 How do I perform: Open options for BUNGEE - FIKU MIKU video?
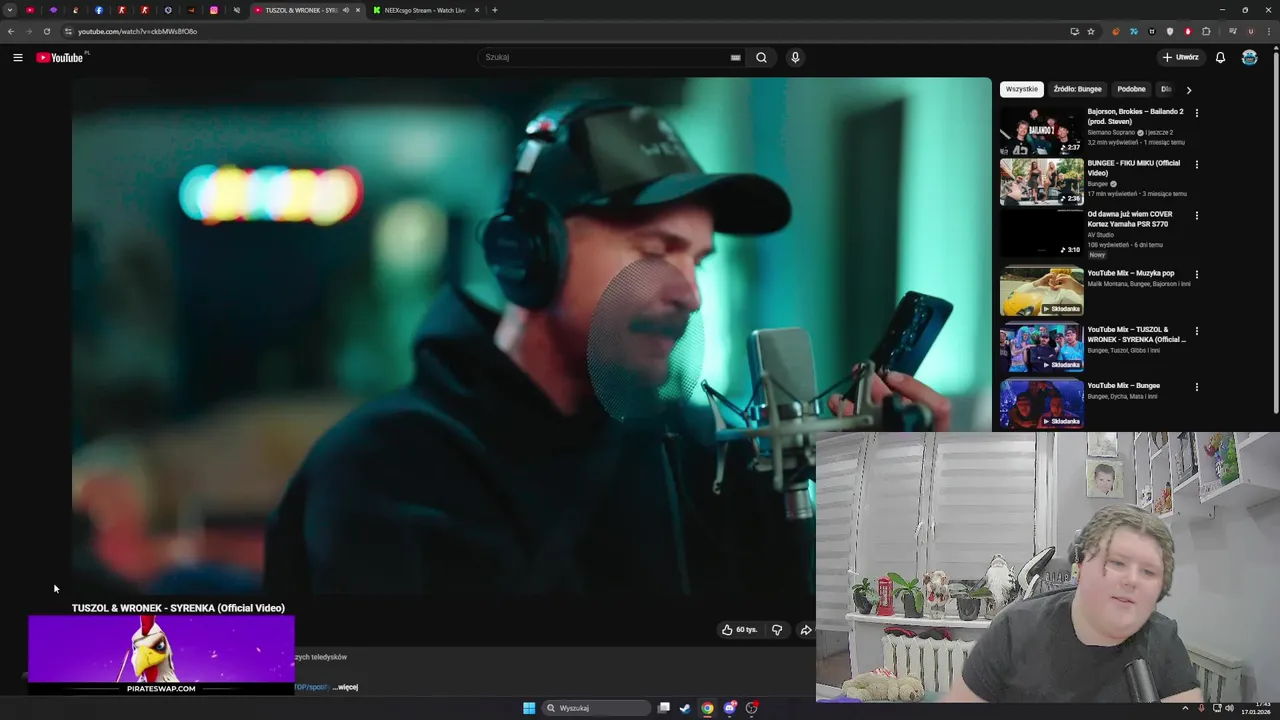[1197, 164]
